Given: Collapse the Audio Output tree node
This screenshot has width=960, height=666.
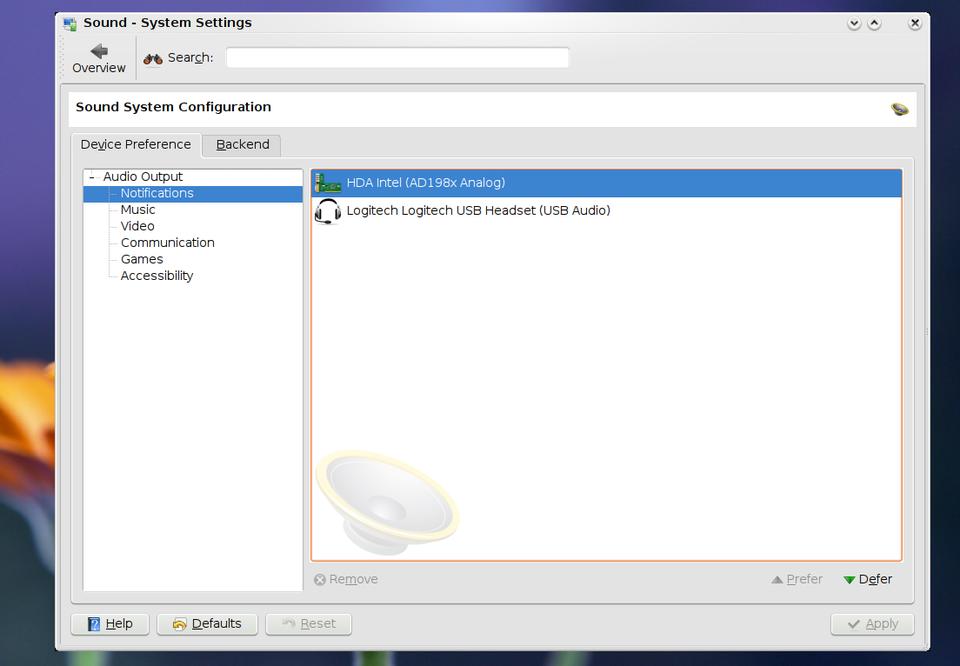Looking at the screenshot, I should tap(92, 177).
